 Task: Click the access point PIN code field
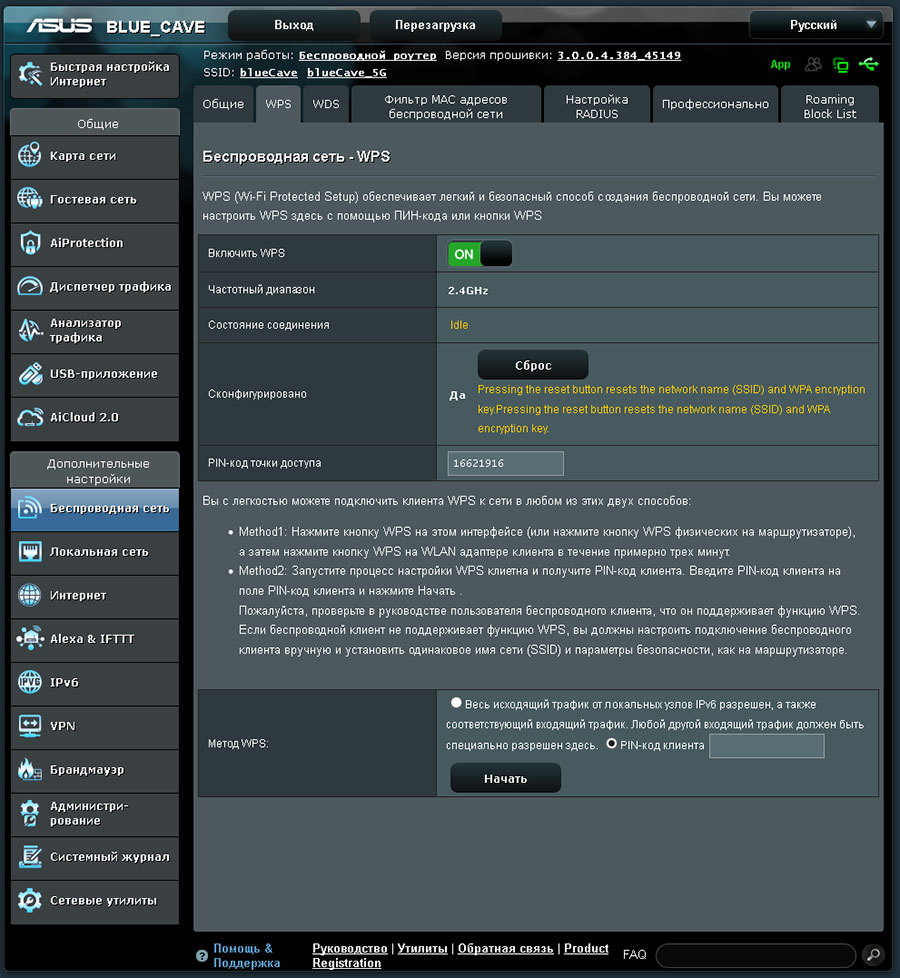[x=505, y=463]
